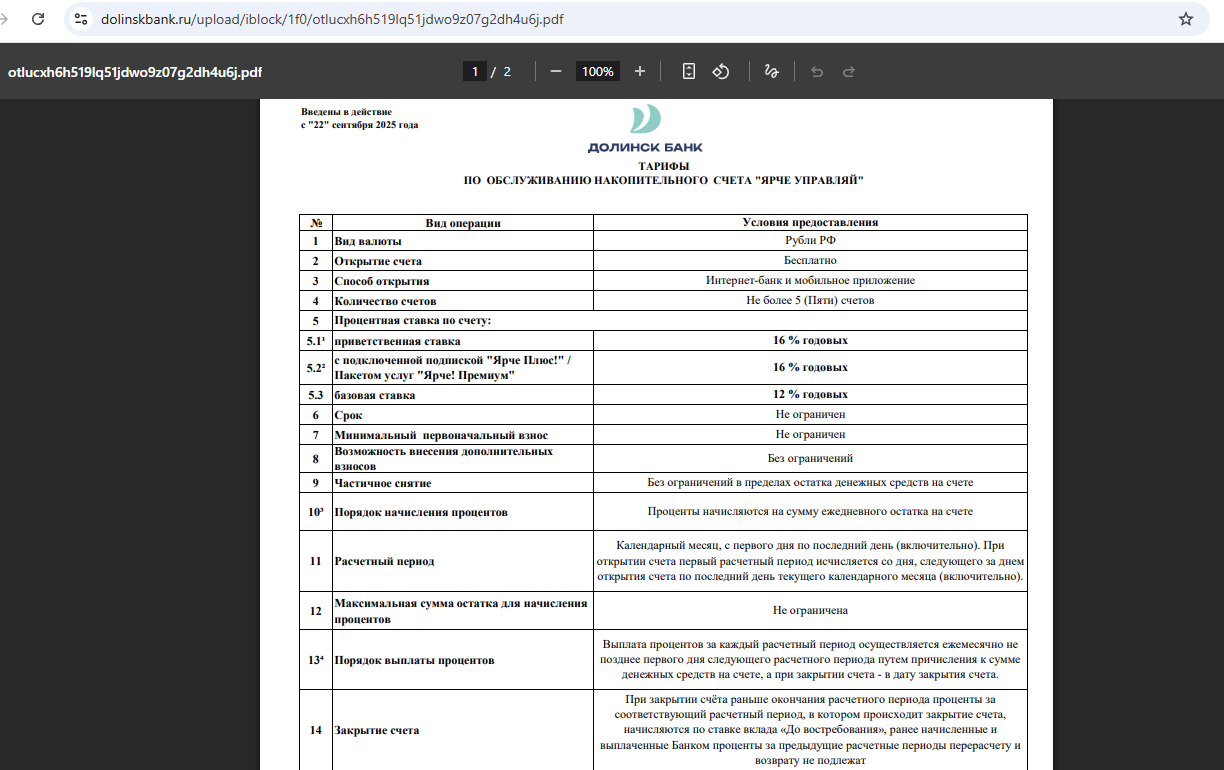The image size is (1224, 770).
Task: Bookmark this page with the star icon
Action: (1186, 19)
